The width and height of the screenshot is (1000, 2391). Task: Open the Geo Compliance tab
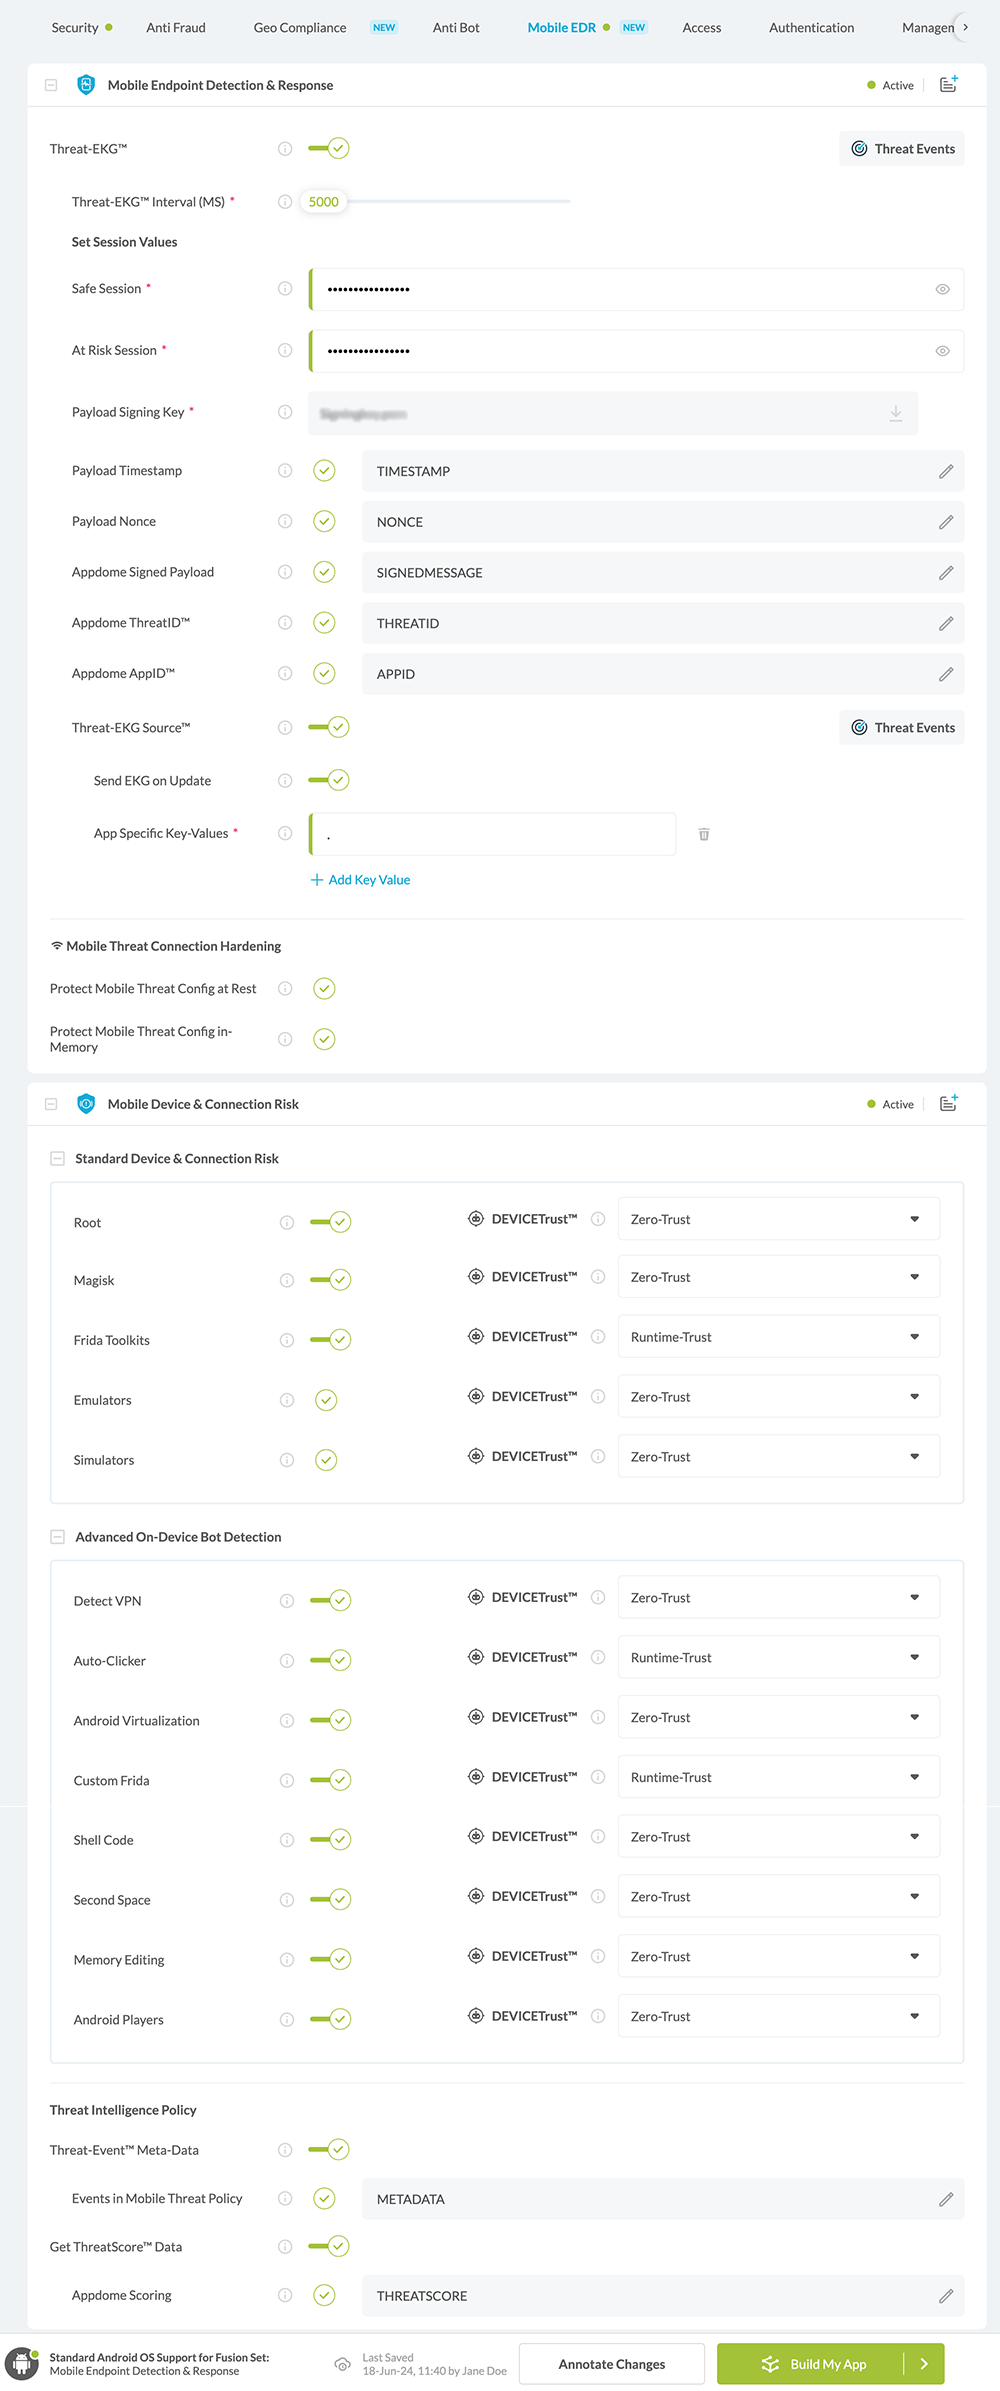(x=300, y=28)
